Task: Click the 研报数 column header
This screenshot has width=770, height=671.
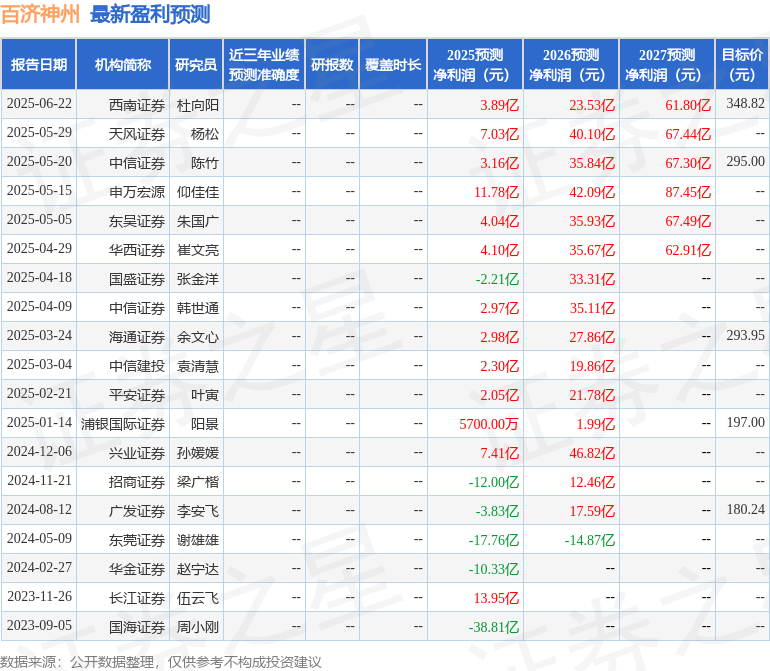Action: point(332,64)
